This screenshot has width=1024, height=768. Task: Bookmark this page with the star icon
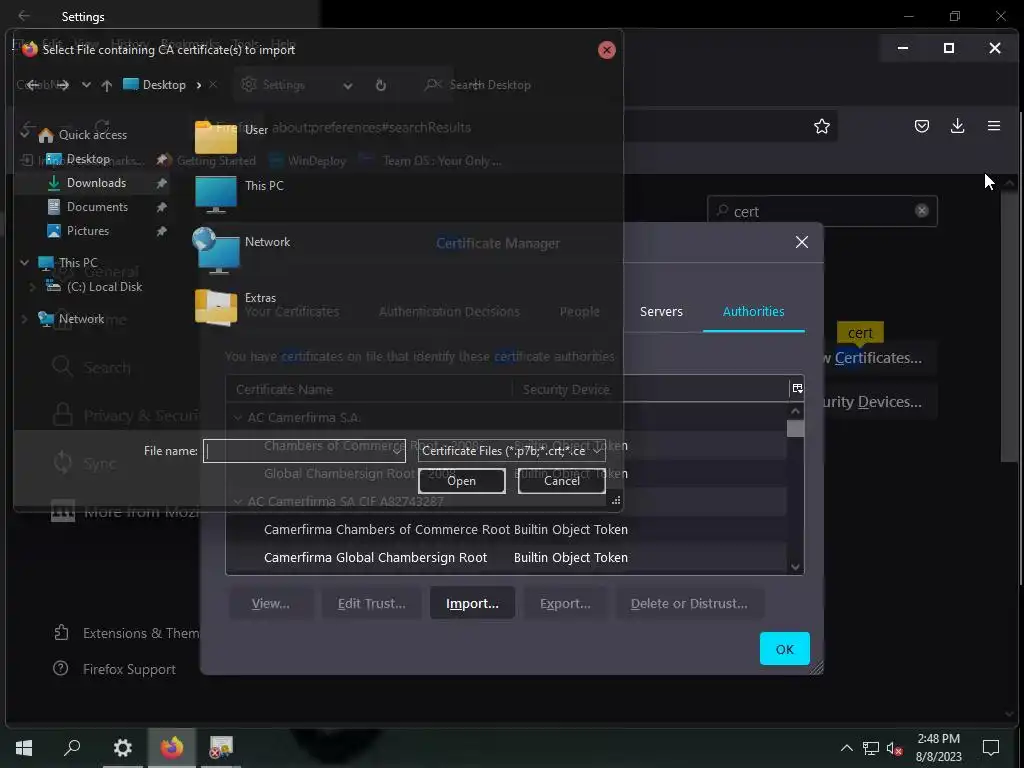822,126
